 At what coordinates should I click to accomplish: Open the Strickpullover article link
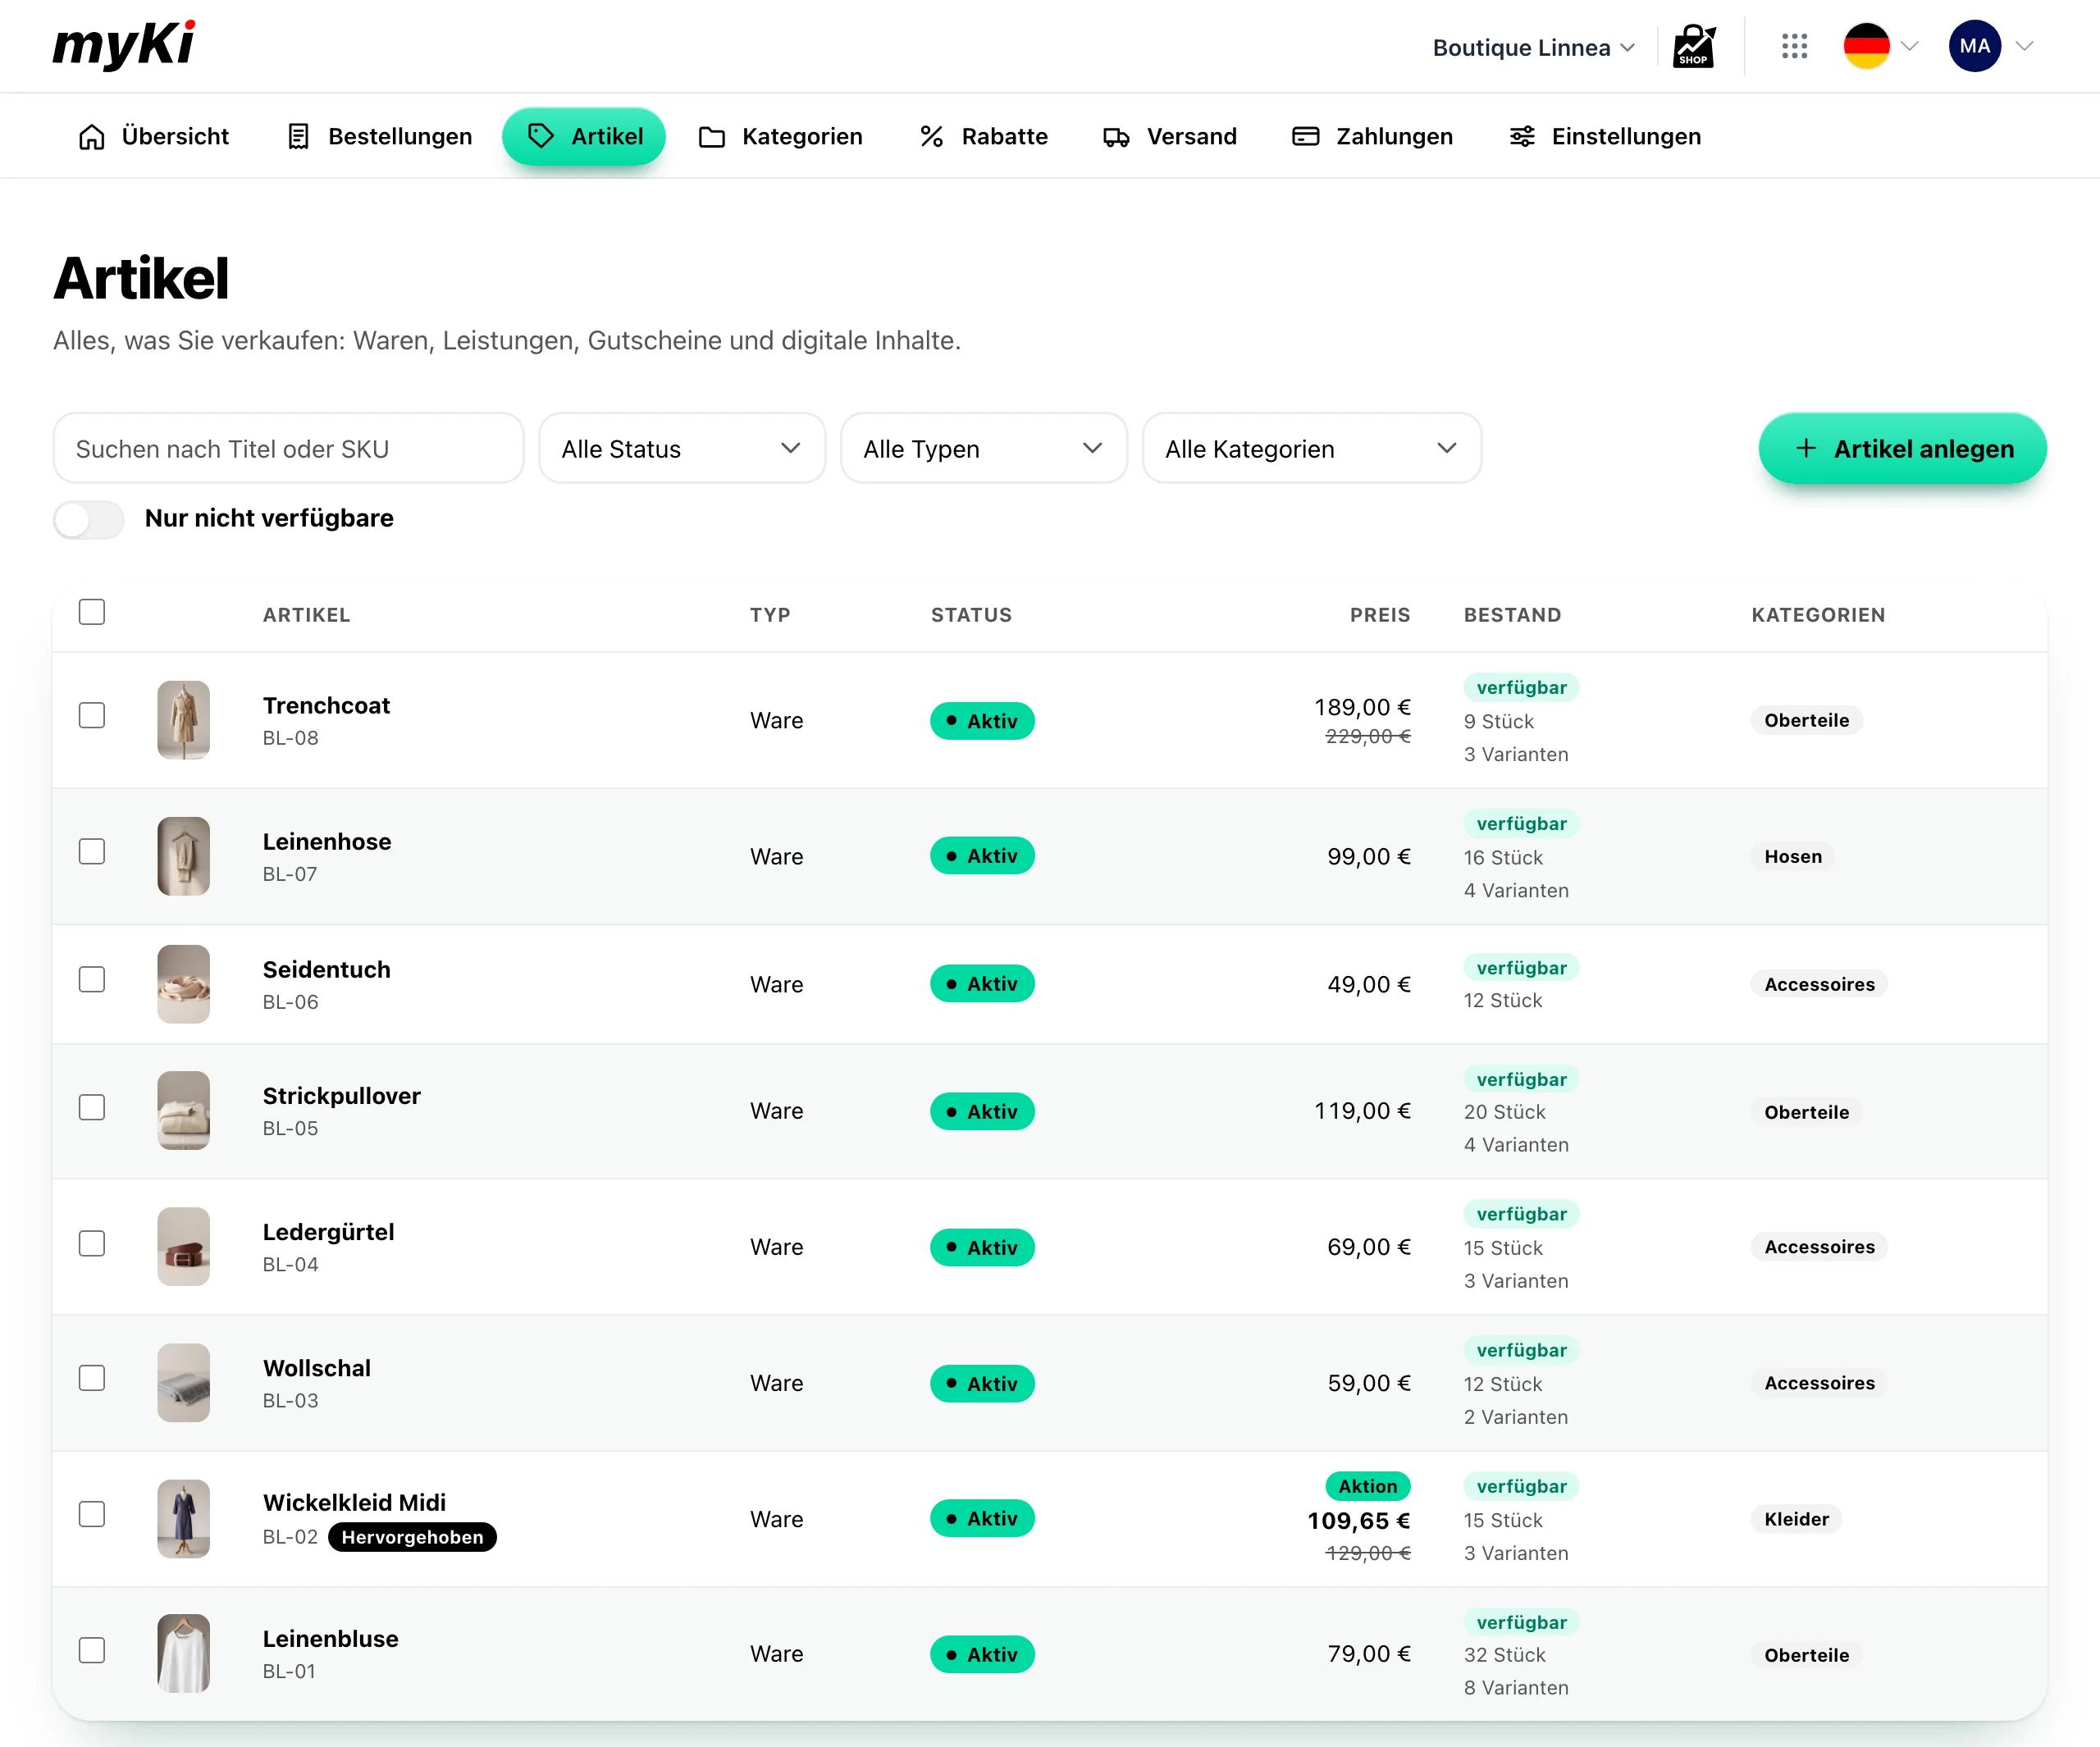point(342,1096)
